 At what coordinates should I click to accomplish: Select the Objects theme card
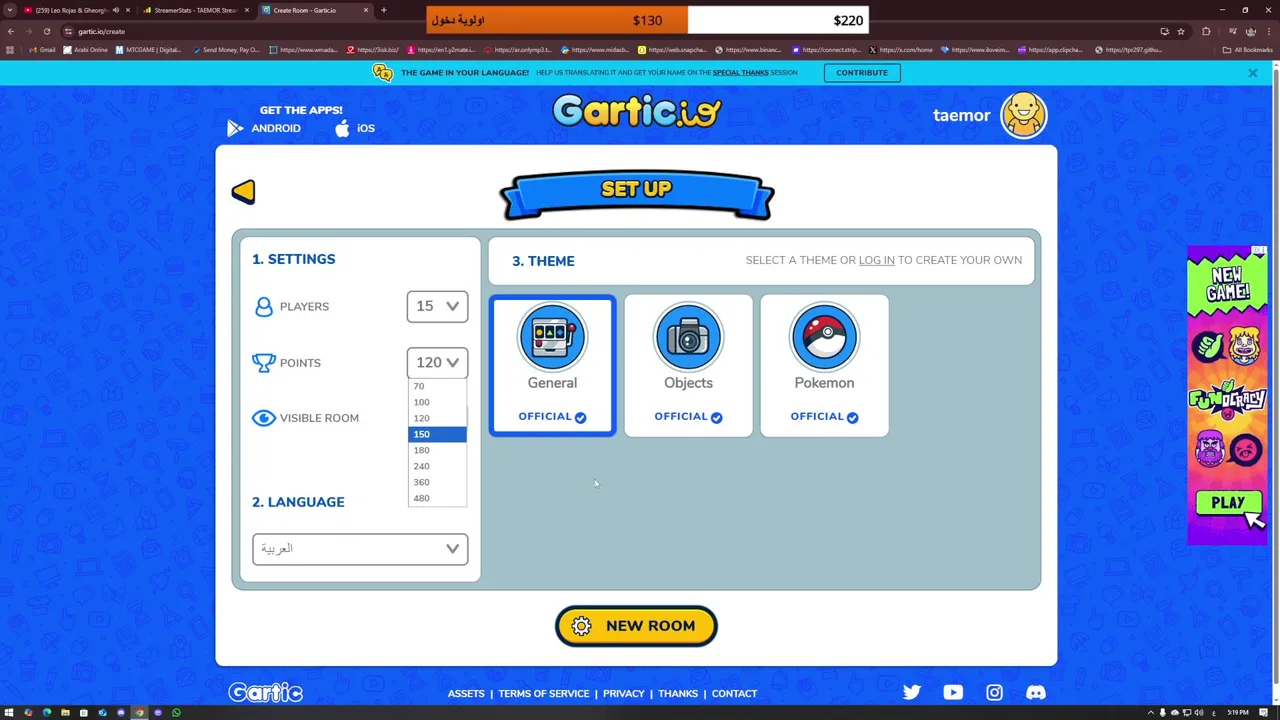pos(688,365)
